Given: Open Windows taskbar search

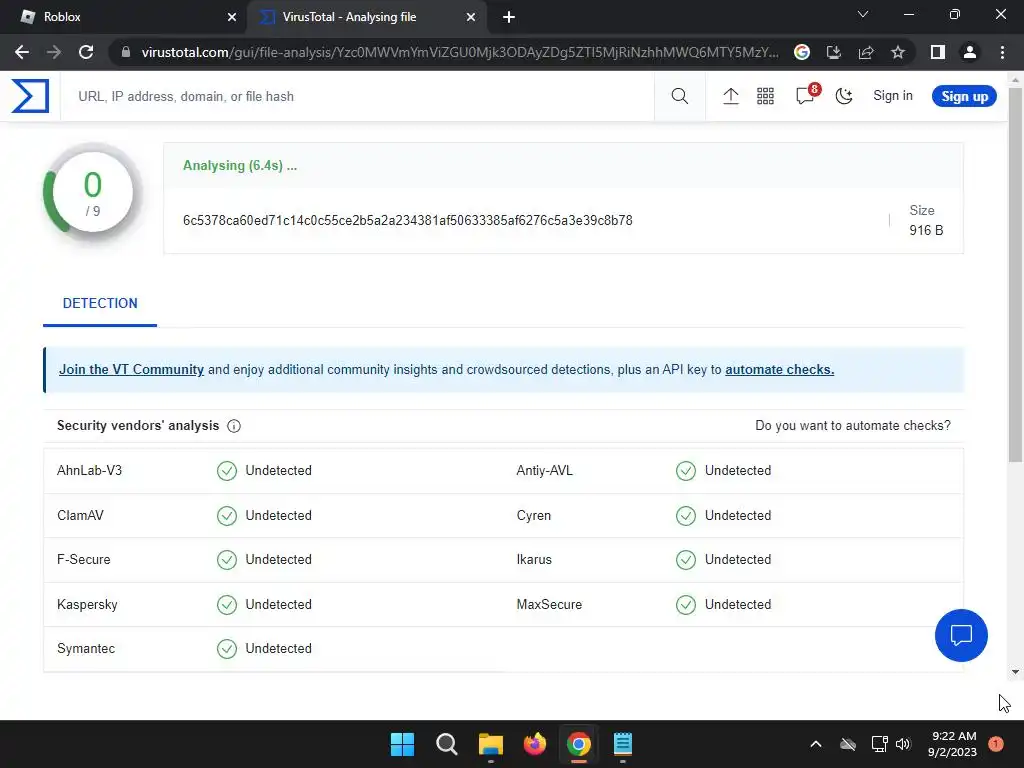Looking at the screenshot, I should tap(447, 744).
